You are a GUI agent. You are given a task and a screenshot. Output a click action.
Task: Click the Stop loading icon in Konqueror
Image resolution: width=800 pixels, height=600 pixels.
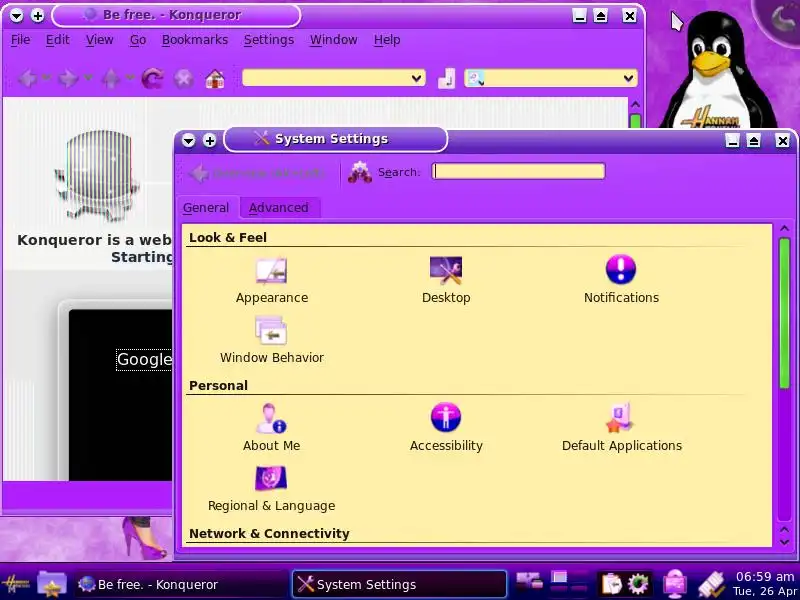184,79
